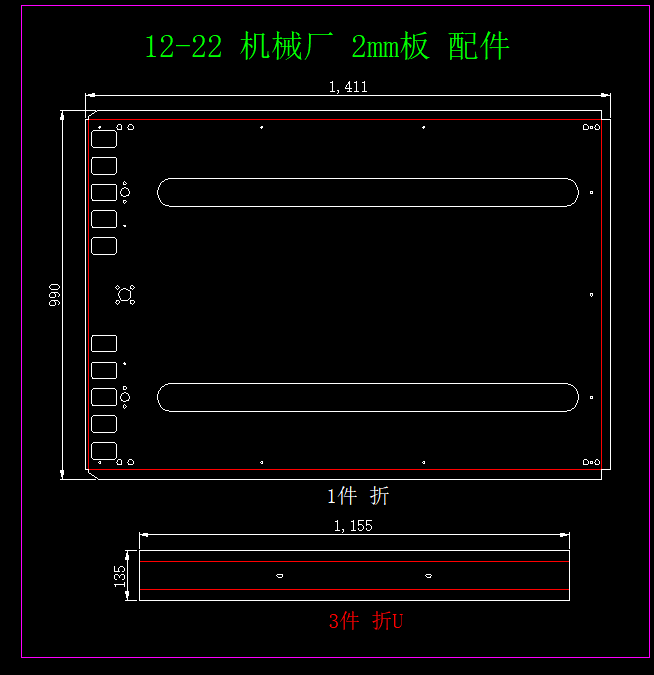Click the 135 height dimension text
This screenshot has height=675, width=654.
(120, 576)
